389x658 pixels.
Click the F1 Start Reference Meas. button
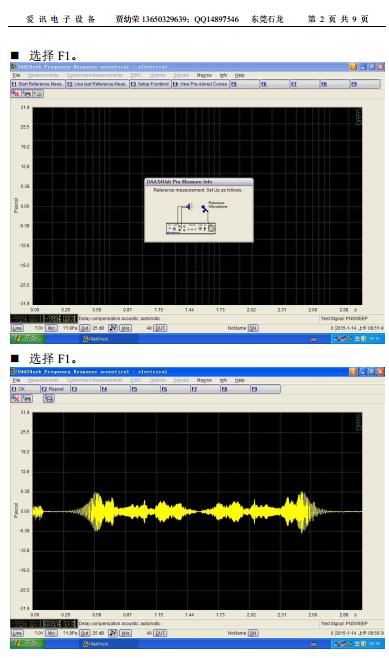[x=37, y=84]
